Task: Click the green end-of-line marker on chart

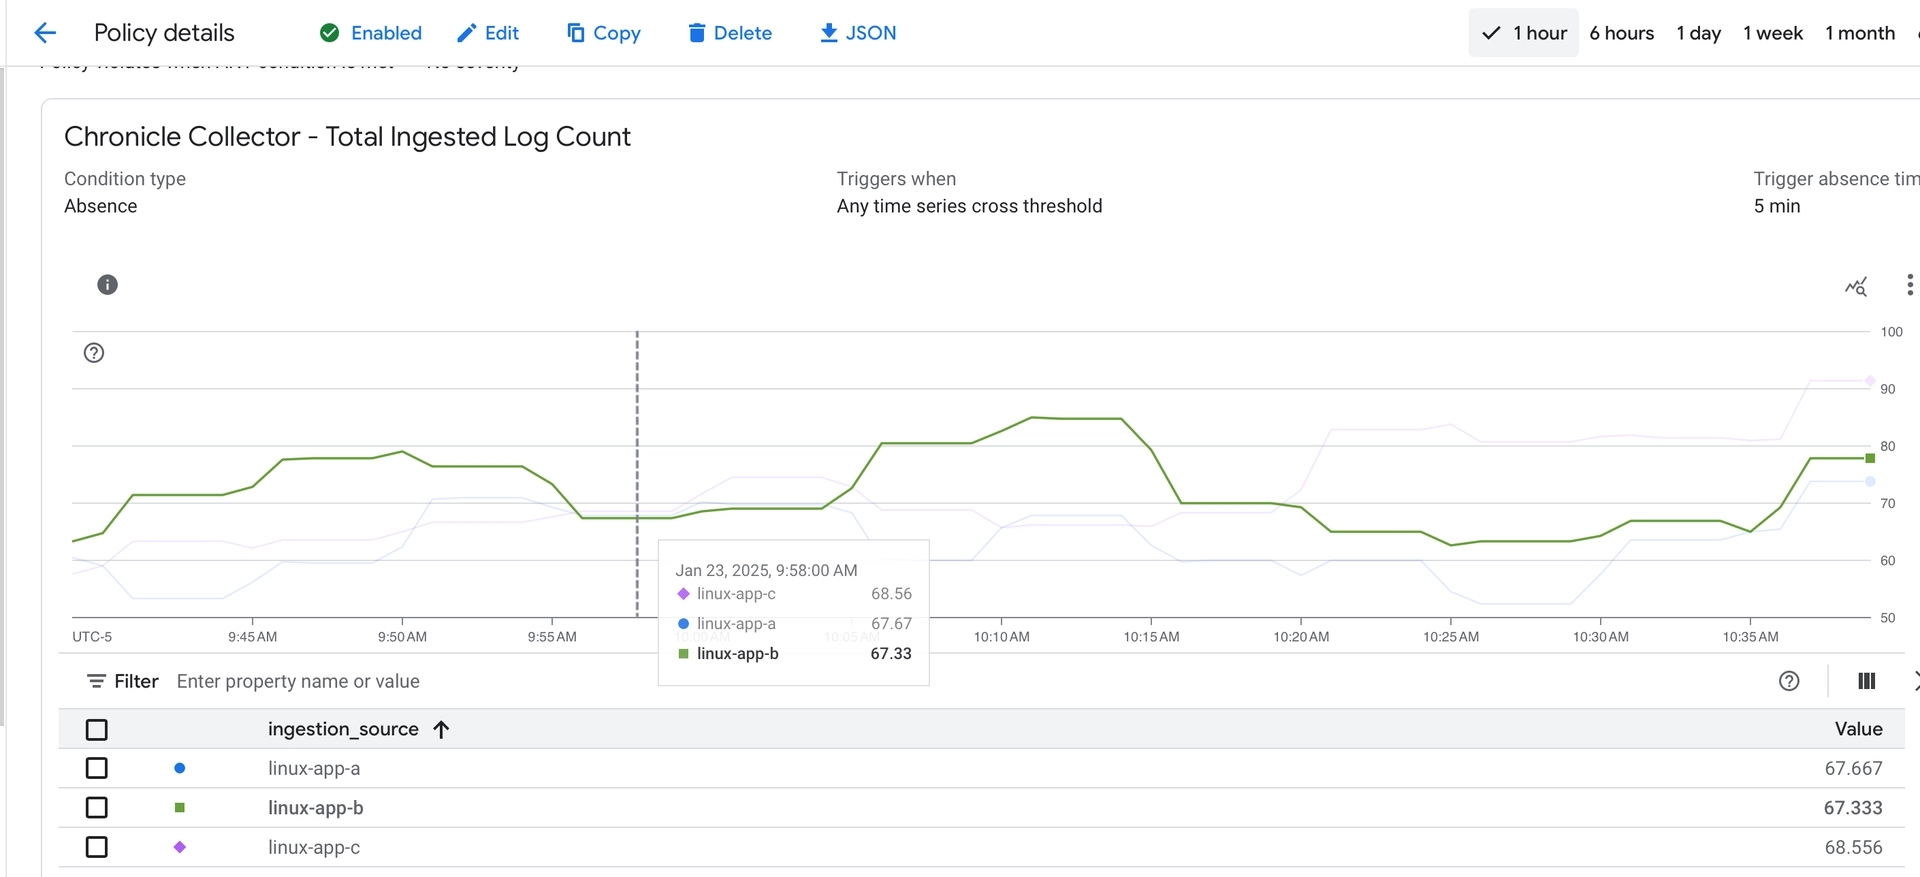Action: coord(1870,458)
